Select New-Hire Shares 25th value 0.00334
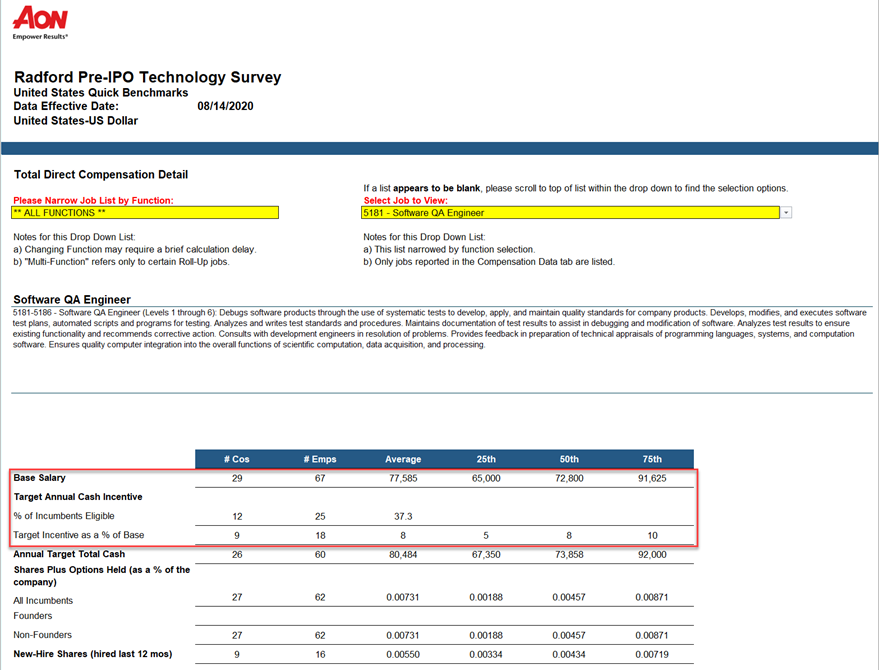879x670 pixels. tap(486, 654)
